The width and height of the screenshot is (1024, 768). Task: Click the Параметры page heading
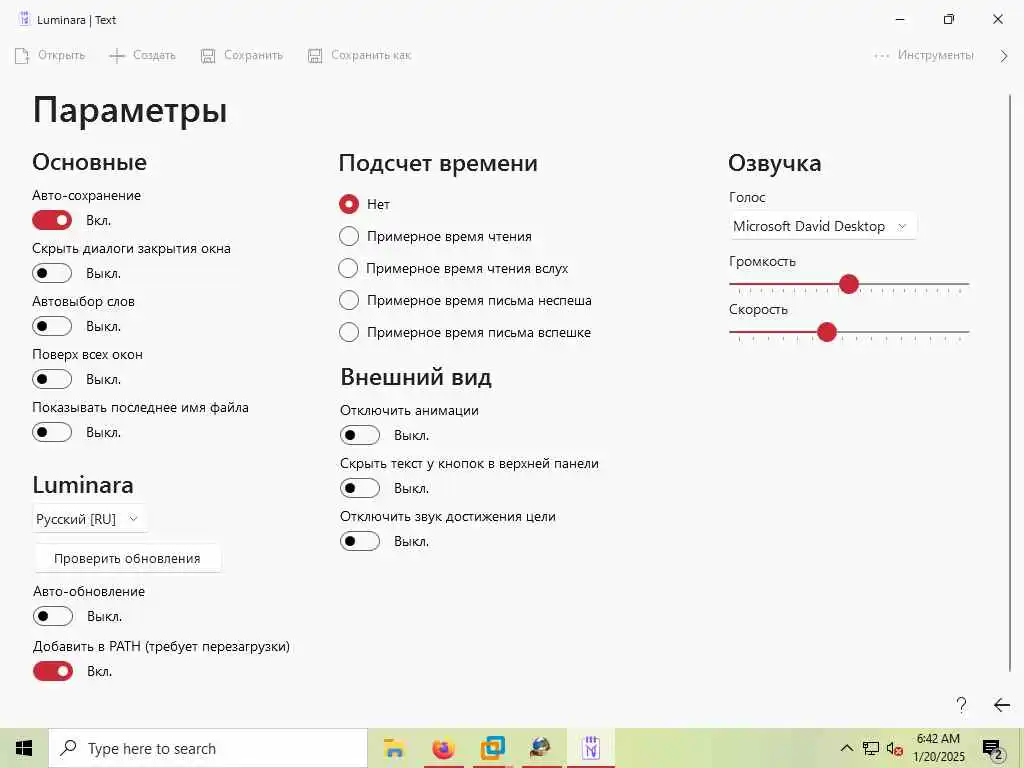130,110
